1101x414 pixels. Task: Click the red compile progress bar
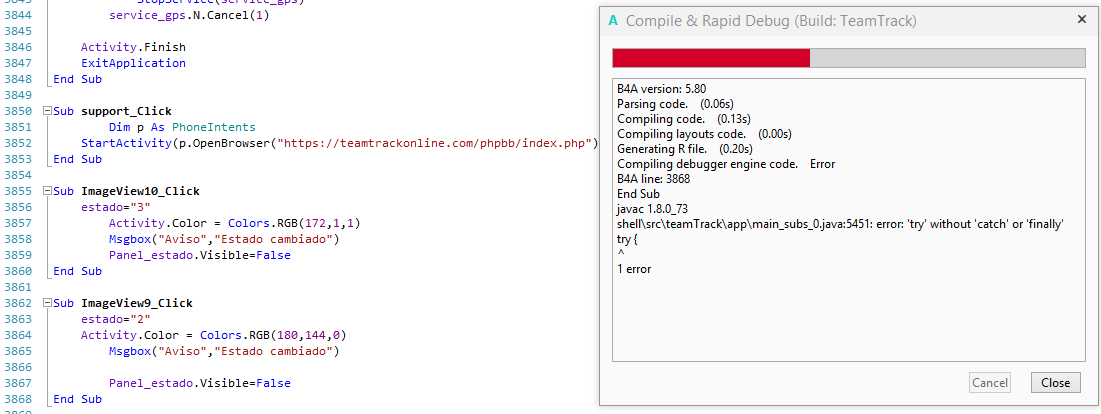(711, 58)
